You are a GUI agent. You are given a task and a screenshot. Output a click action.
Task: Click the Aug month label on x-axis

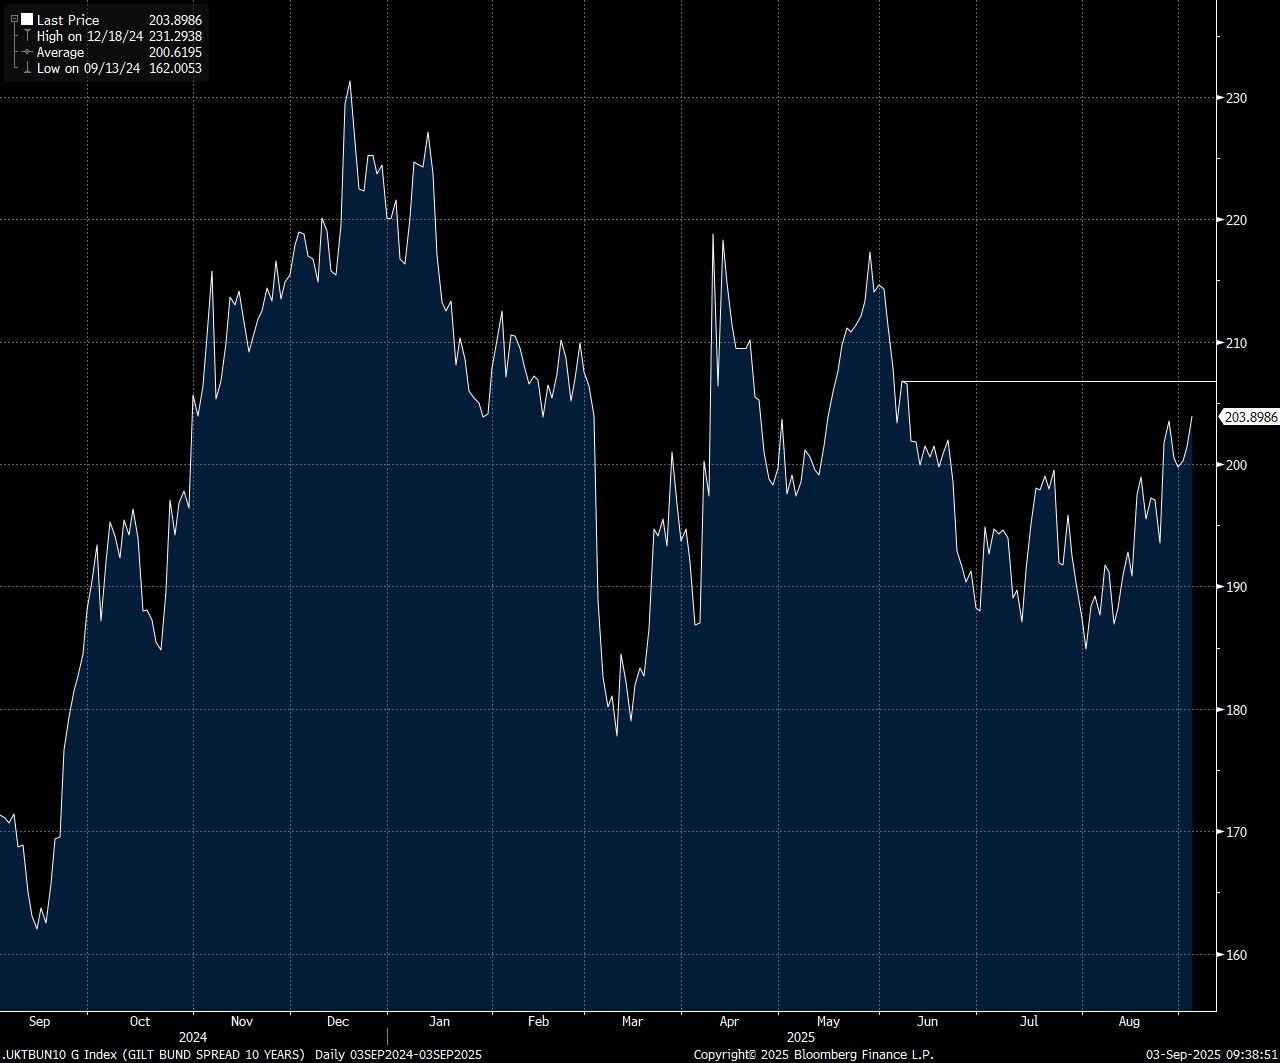click(x=1129, y=1022)
